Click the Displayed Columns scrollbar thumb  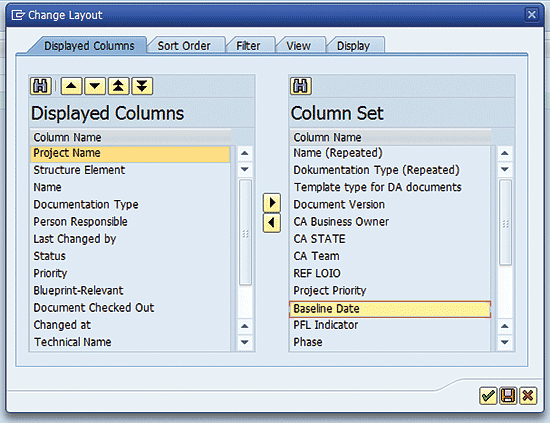tap(245, 233)
